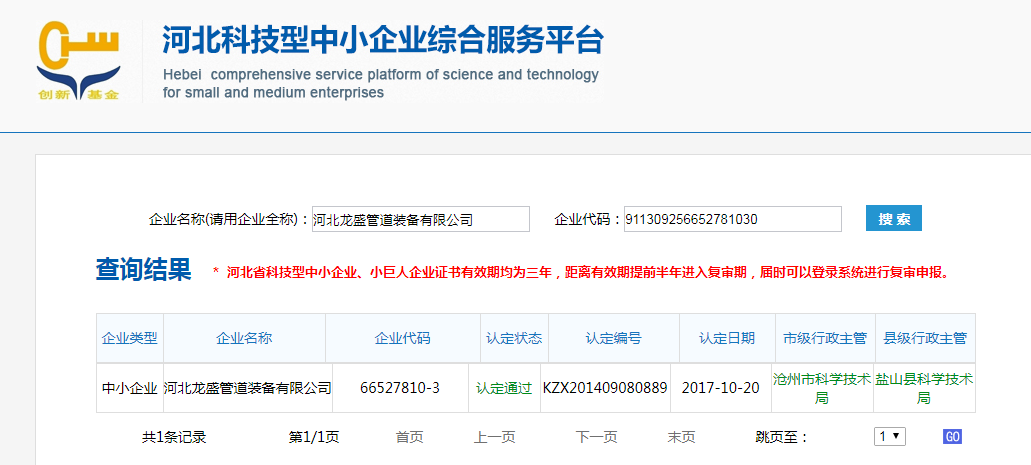
Task: Select the KZX201409080889 number cell
Action: click(x=605, y=388)
